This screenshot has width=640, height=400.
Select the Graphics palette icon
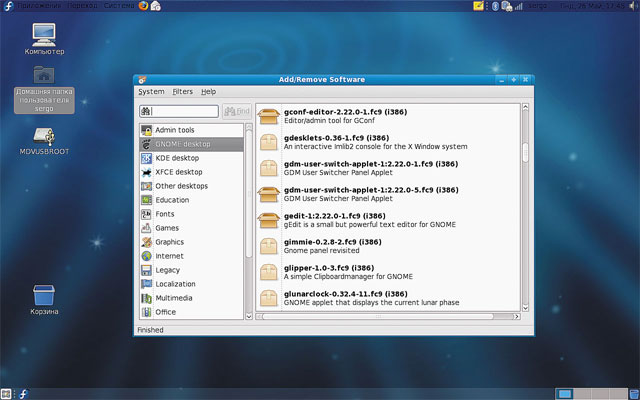click(147, 242)
